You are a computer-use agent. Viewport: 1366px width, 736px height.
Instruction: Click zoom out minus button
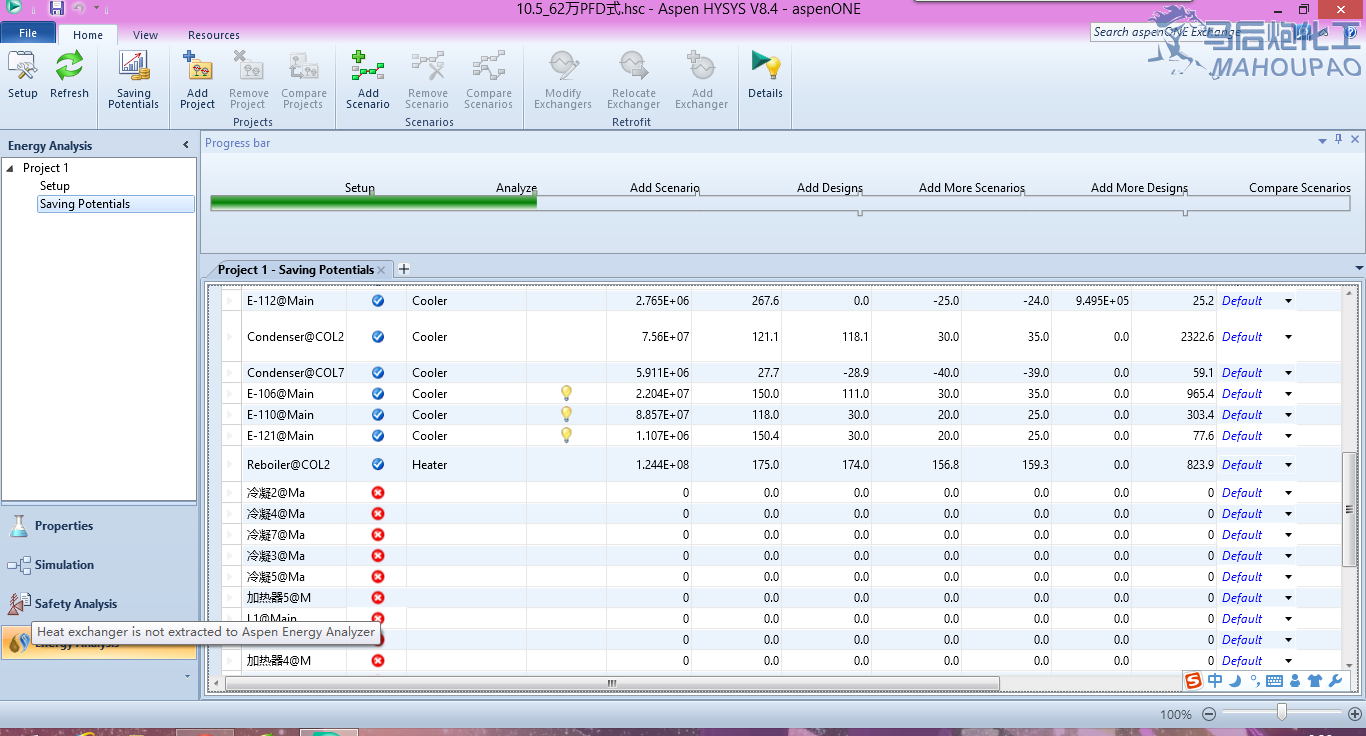coord(1209,714)
